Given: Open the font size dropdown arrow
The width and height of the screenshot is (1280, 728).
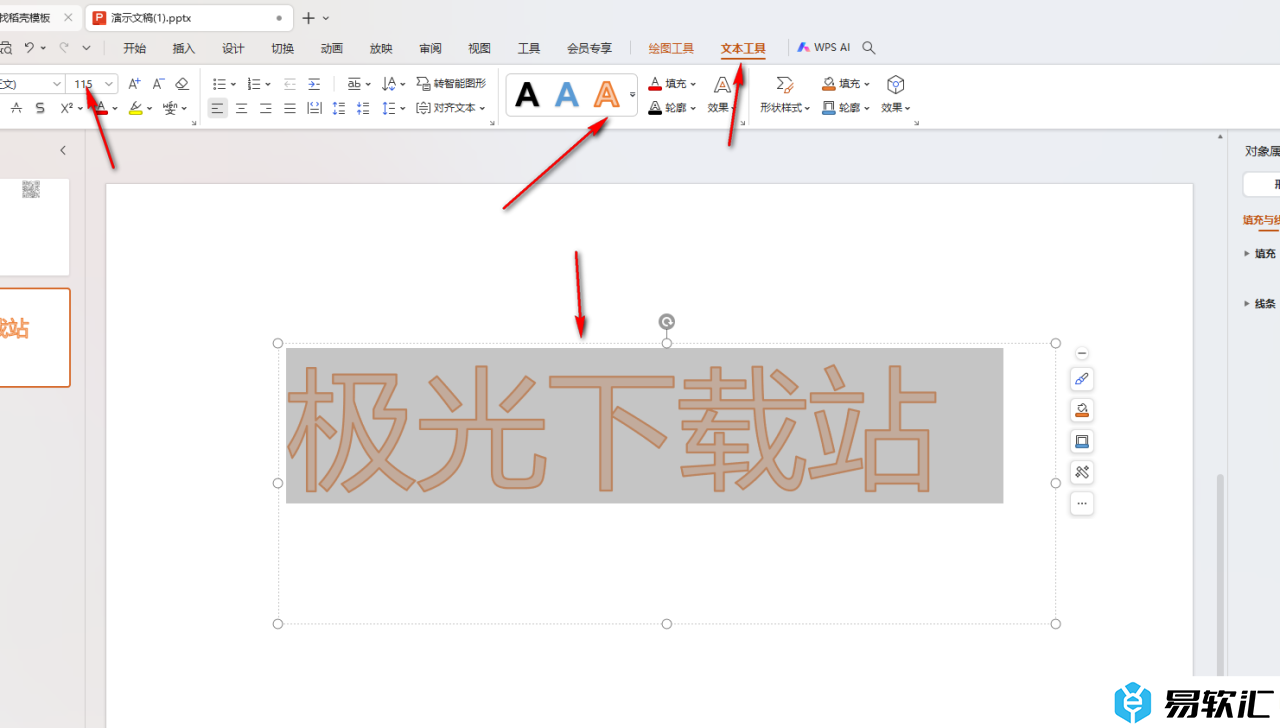Looking at the screenshot, I should pos(109,84).
